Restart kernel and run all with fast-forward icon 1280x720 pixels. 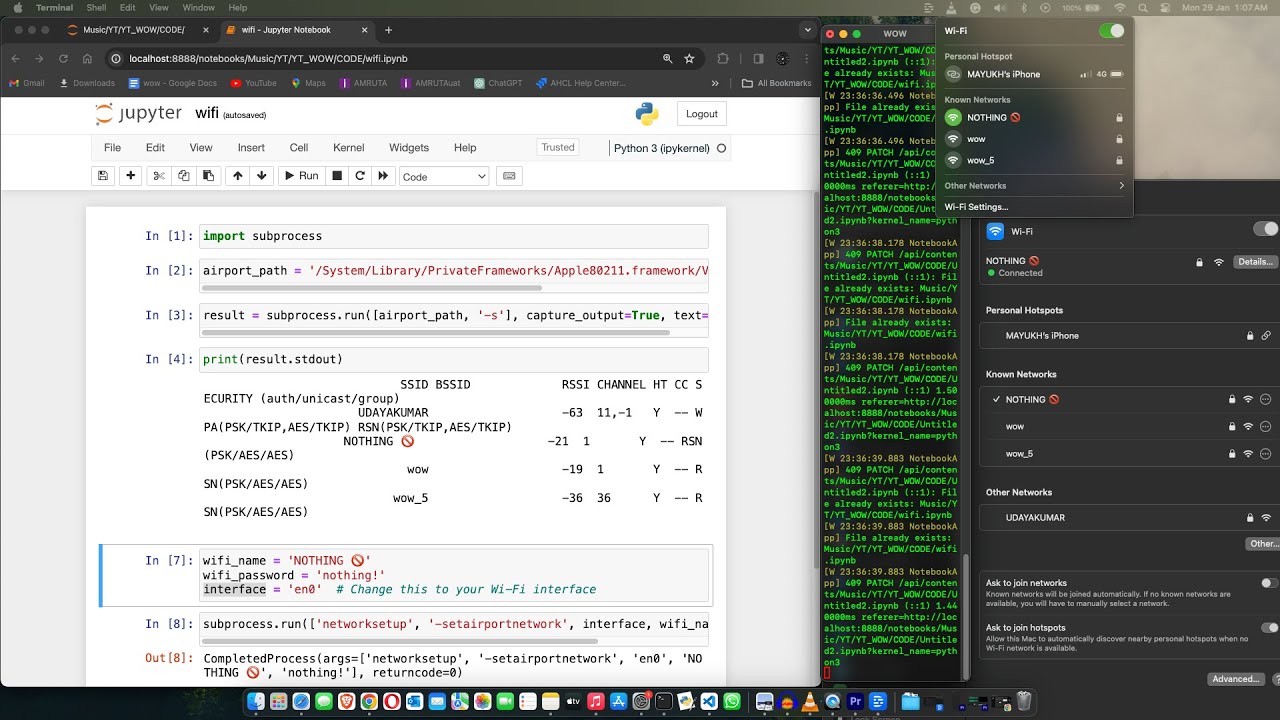pos(383,176)
